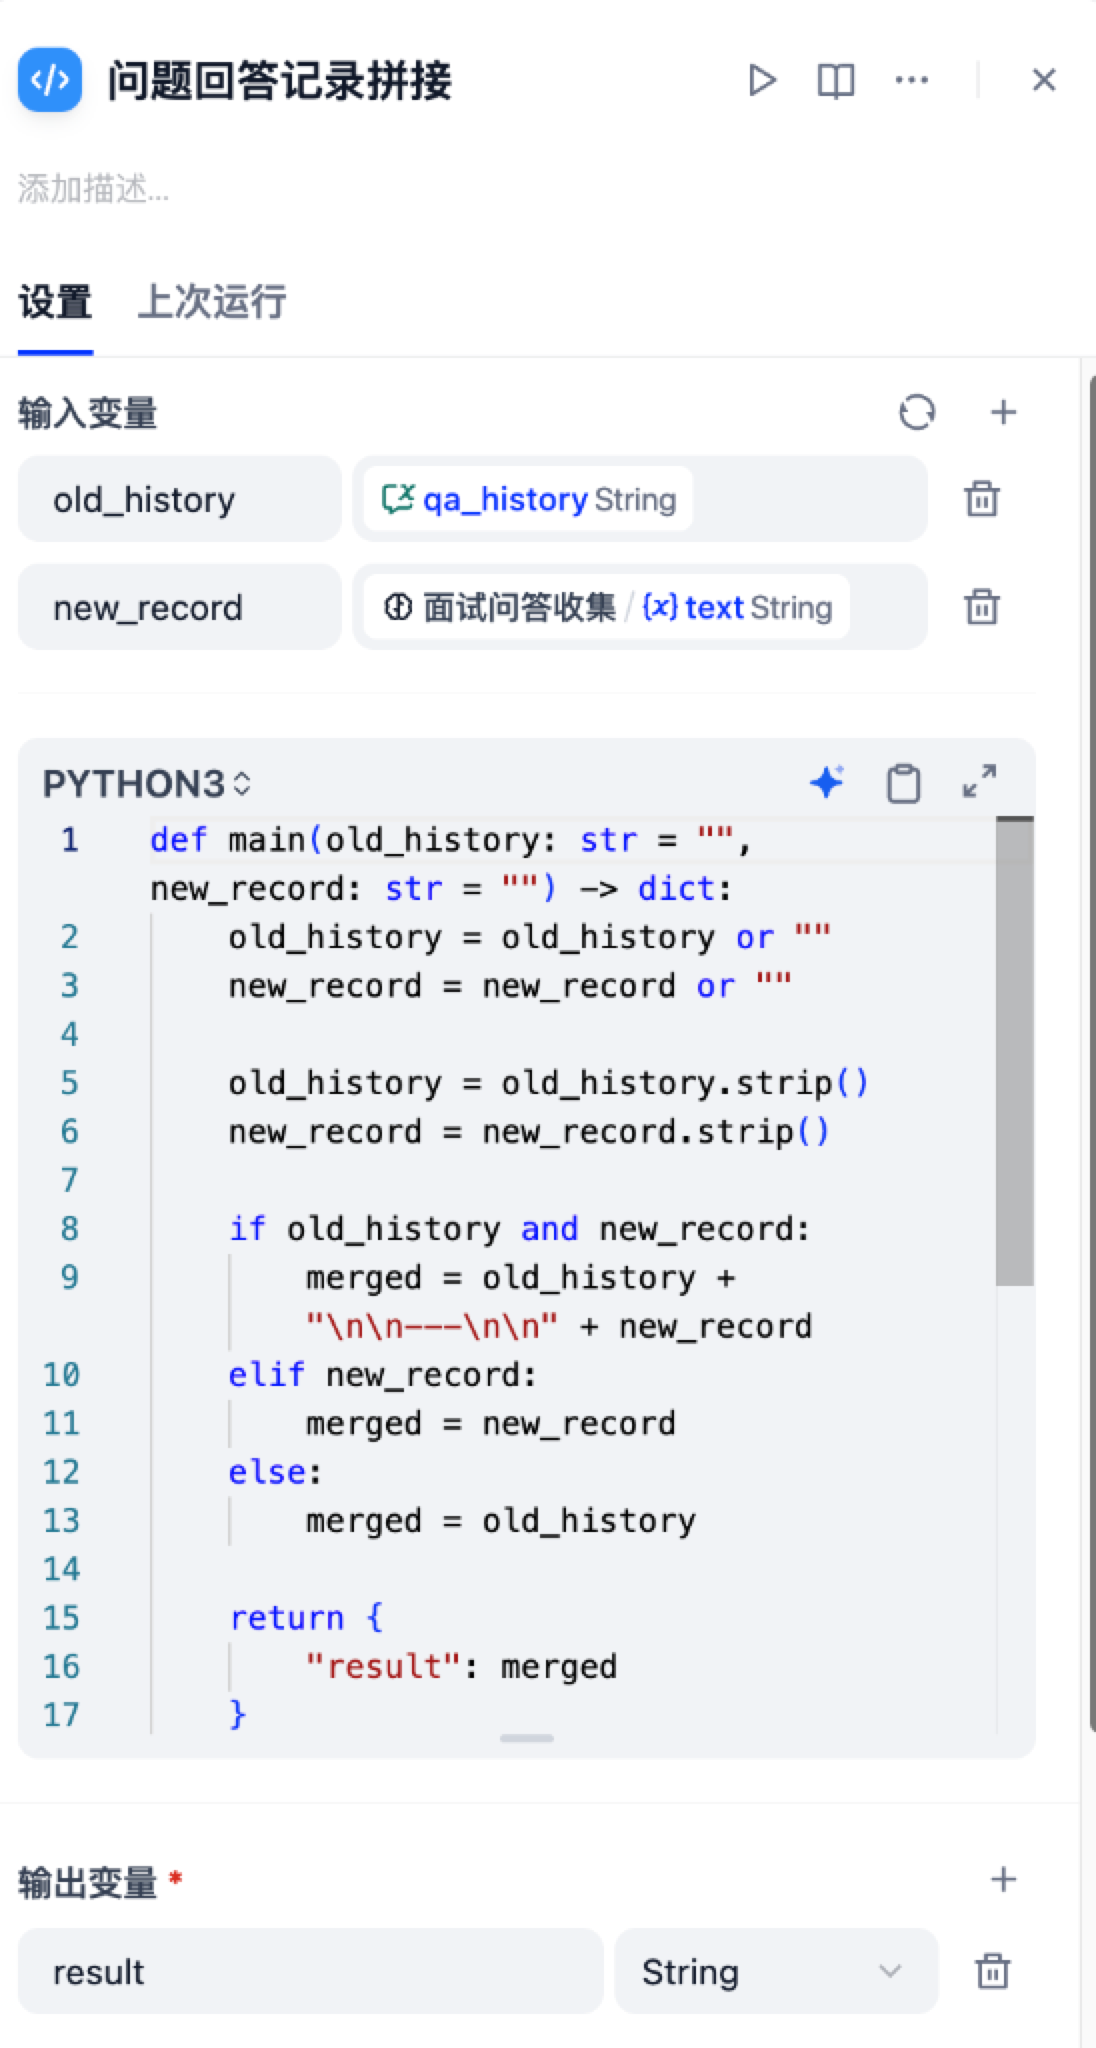Delete the new_record input variable

982,607
